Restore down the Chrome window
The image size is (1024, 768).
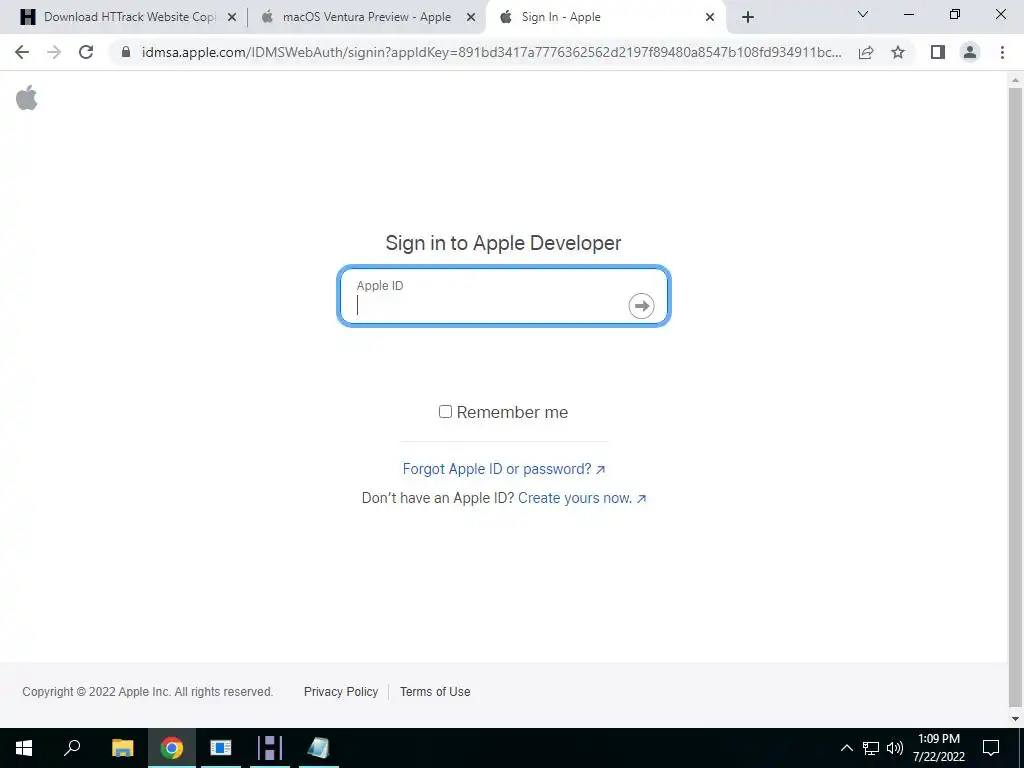[955, 14]
